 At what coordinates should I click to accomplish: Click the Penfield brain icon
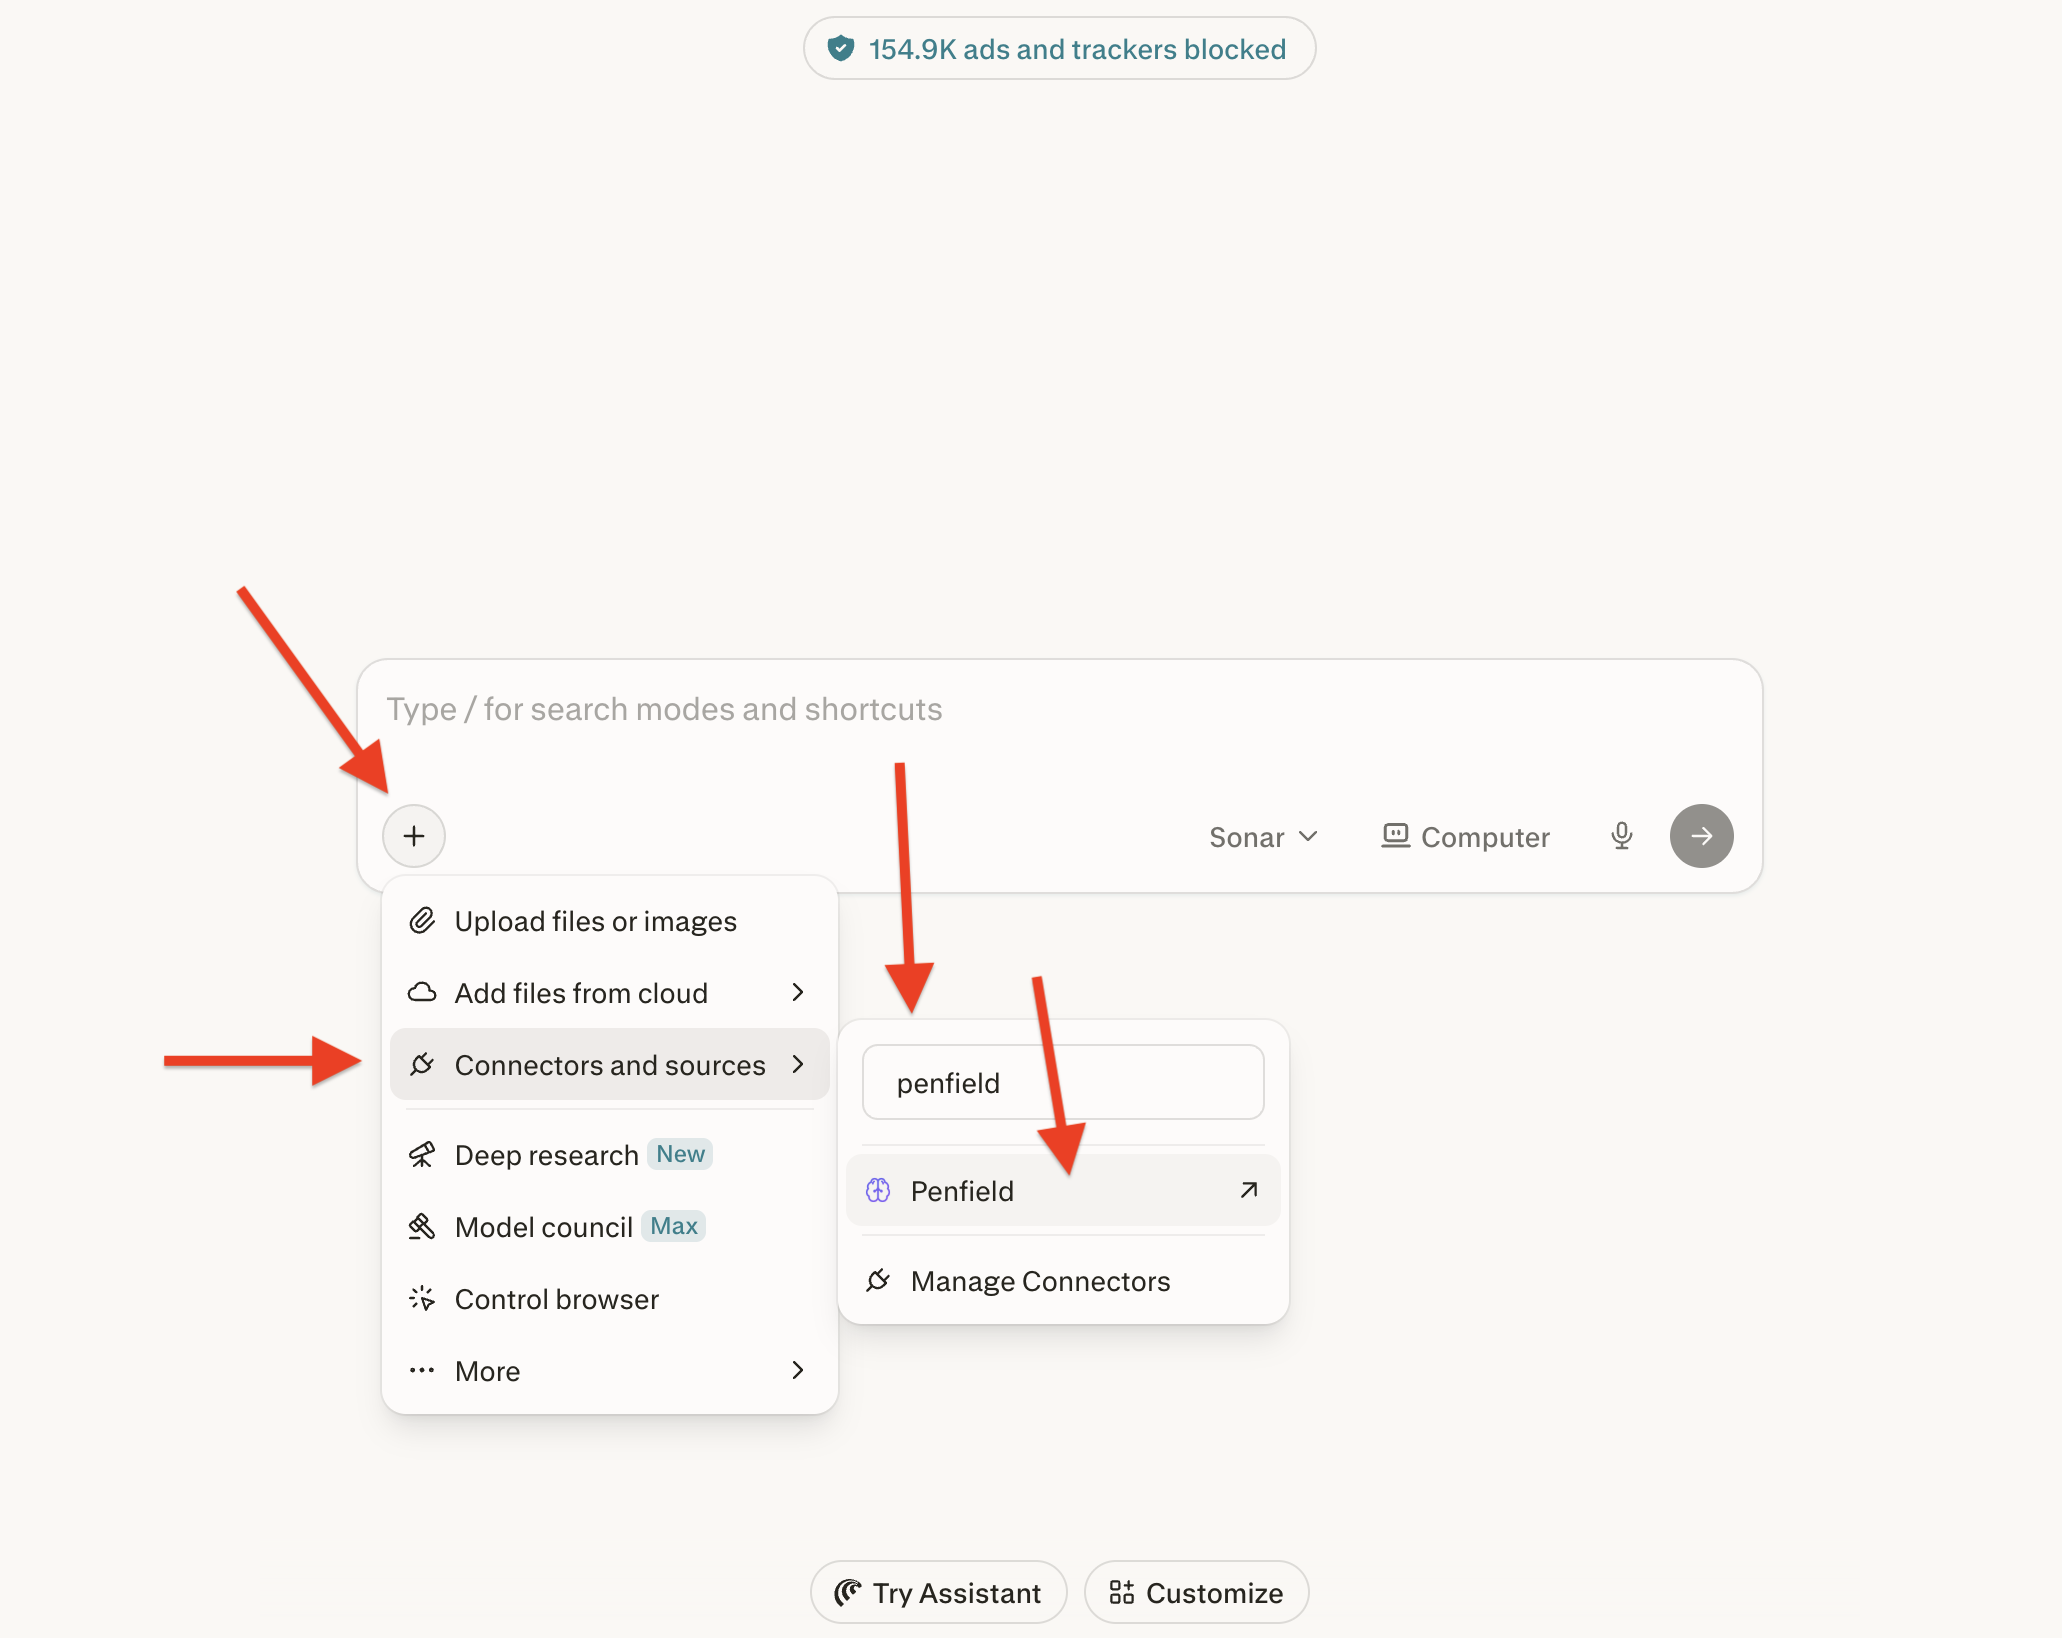pos(878,1190)
